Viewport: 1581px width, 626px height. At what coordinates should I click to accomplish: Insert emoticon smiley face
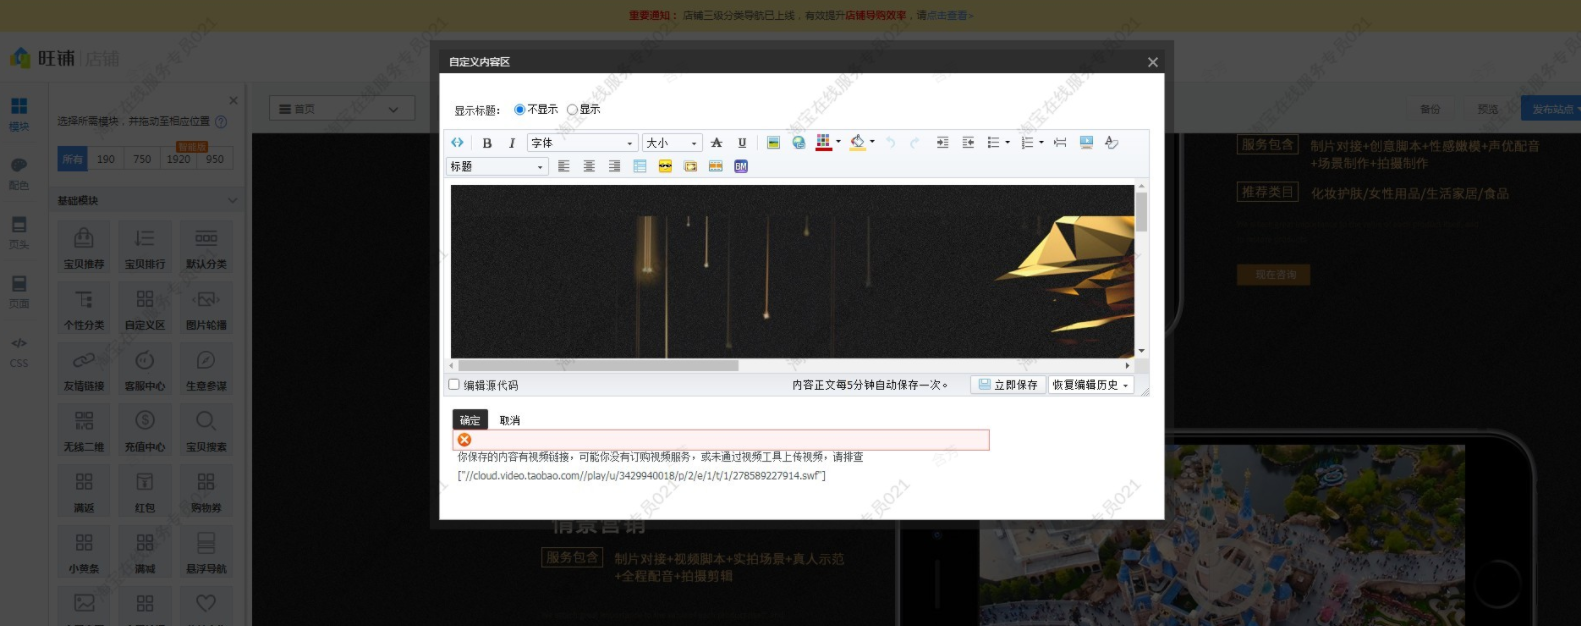point(665,166)
